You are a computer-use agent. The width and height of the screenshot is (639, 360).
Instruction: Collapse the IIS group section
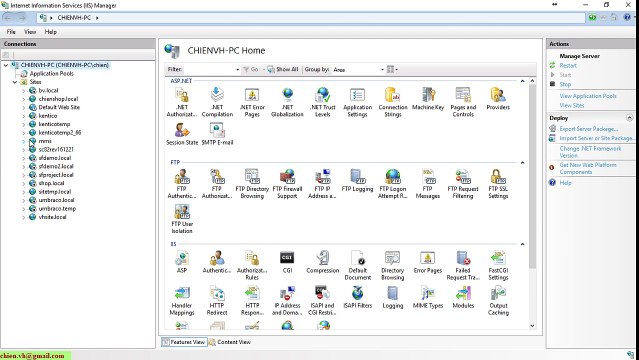point(522,244)
